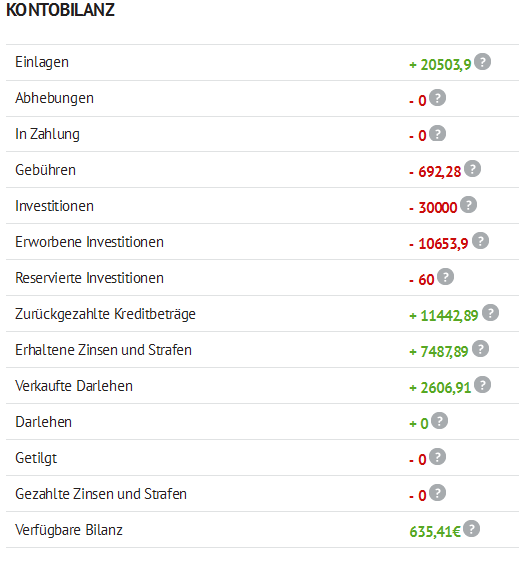Click the help icon for In Zahlung

pyautogui.click(x=437, y=133)
